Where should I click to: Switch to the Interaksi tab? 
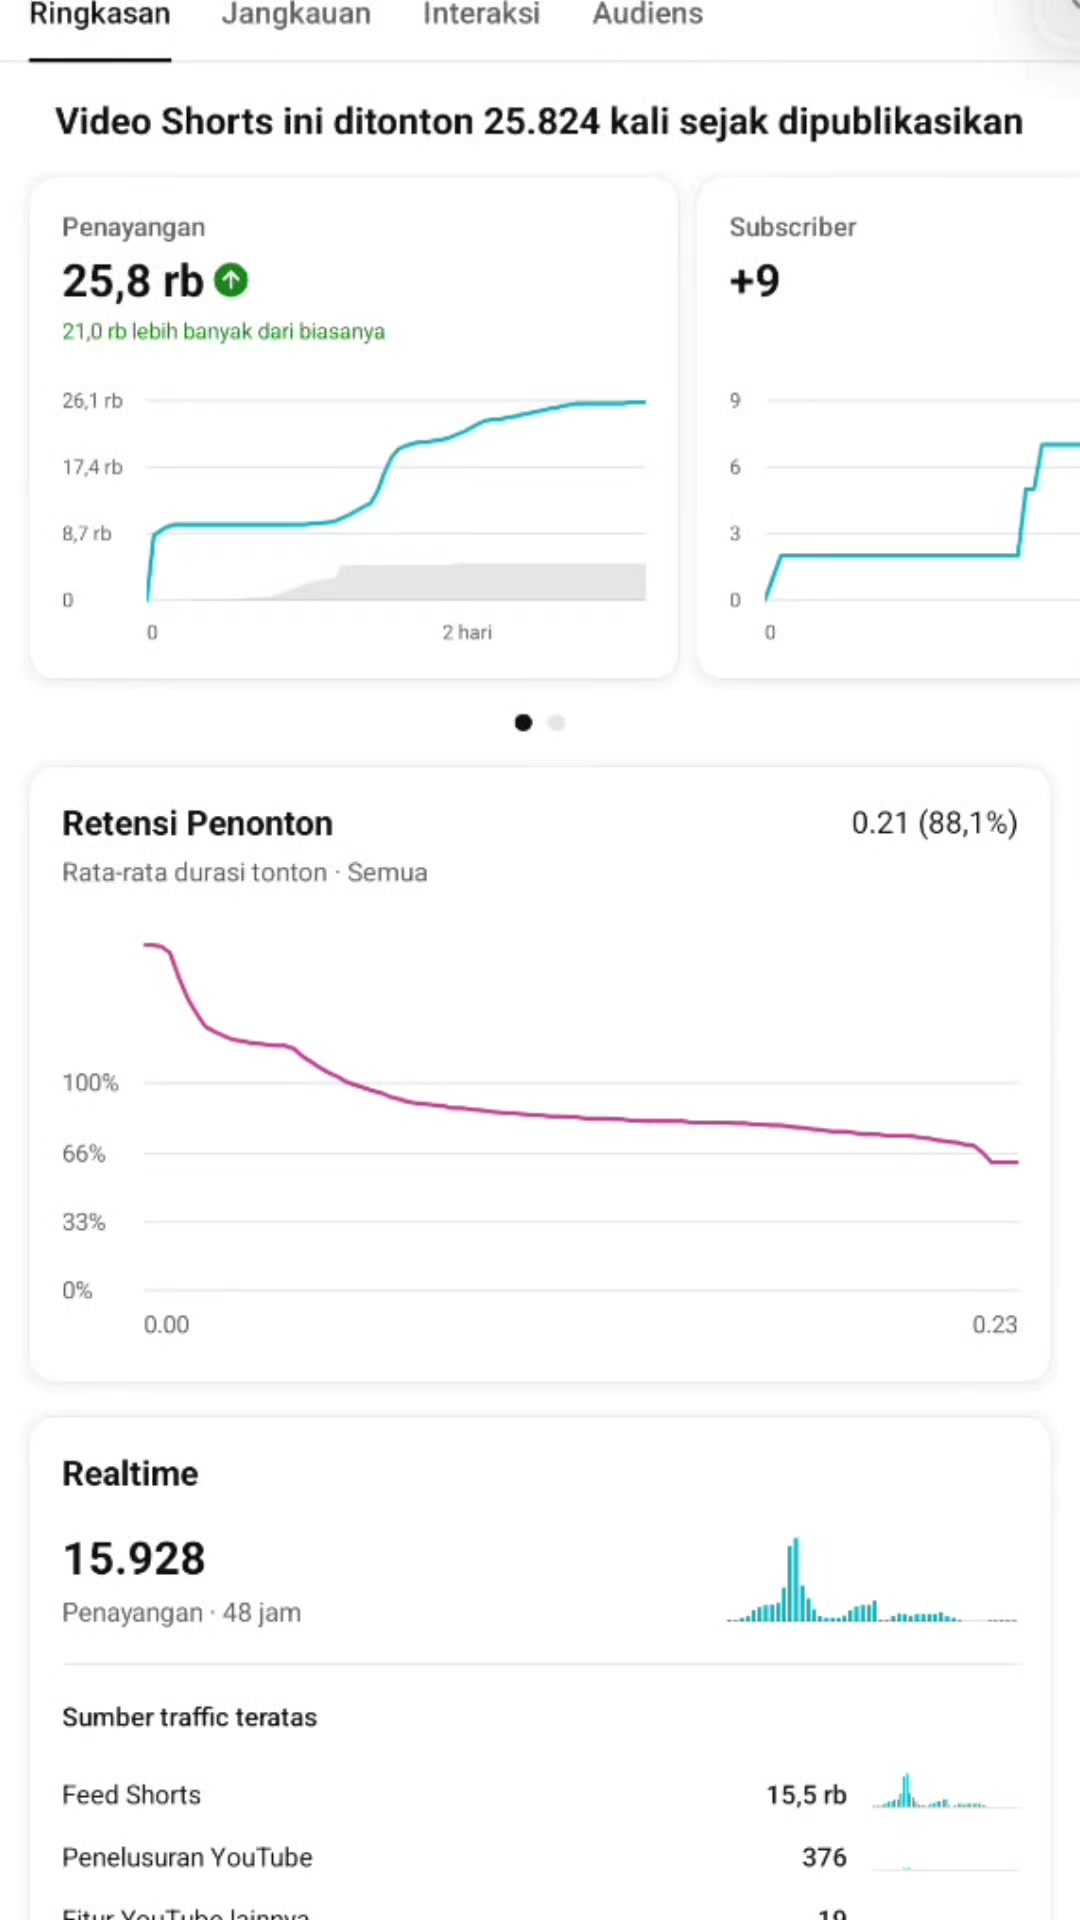(481, 14)
